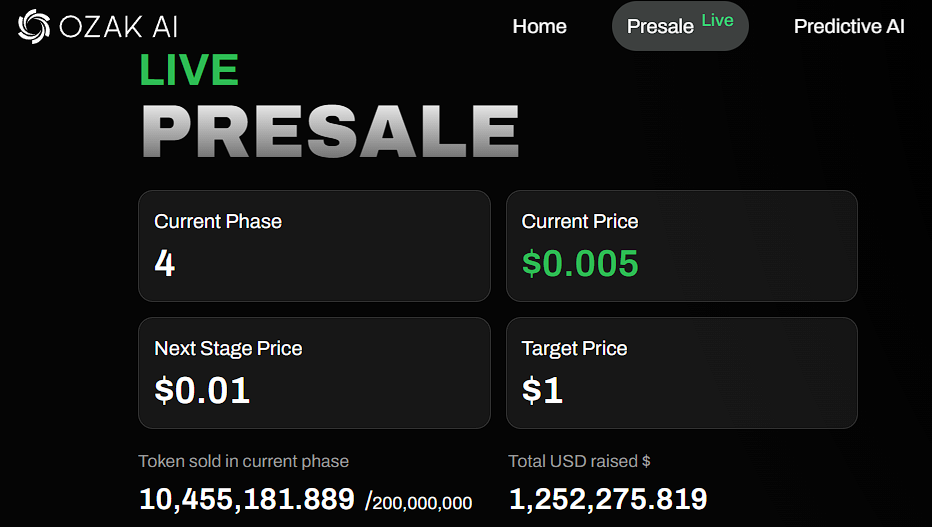Click the /200,000,000 token cap text
Viewport: 932px width, 527px height.
coord(418,503)
